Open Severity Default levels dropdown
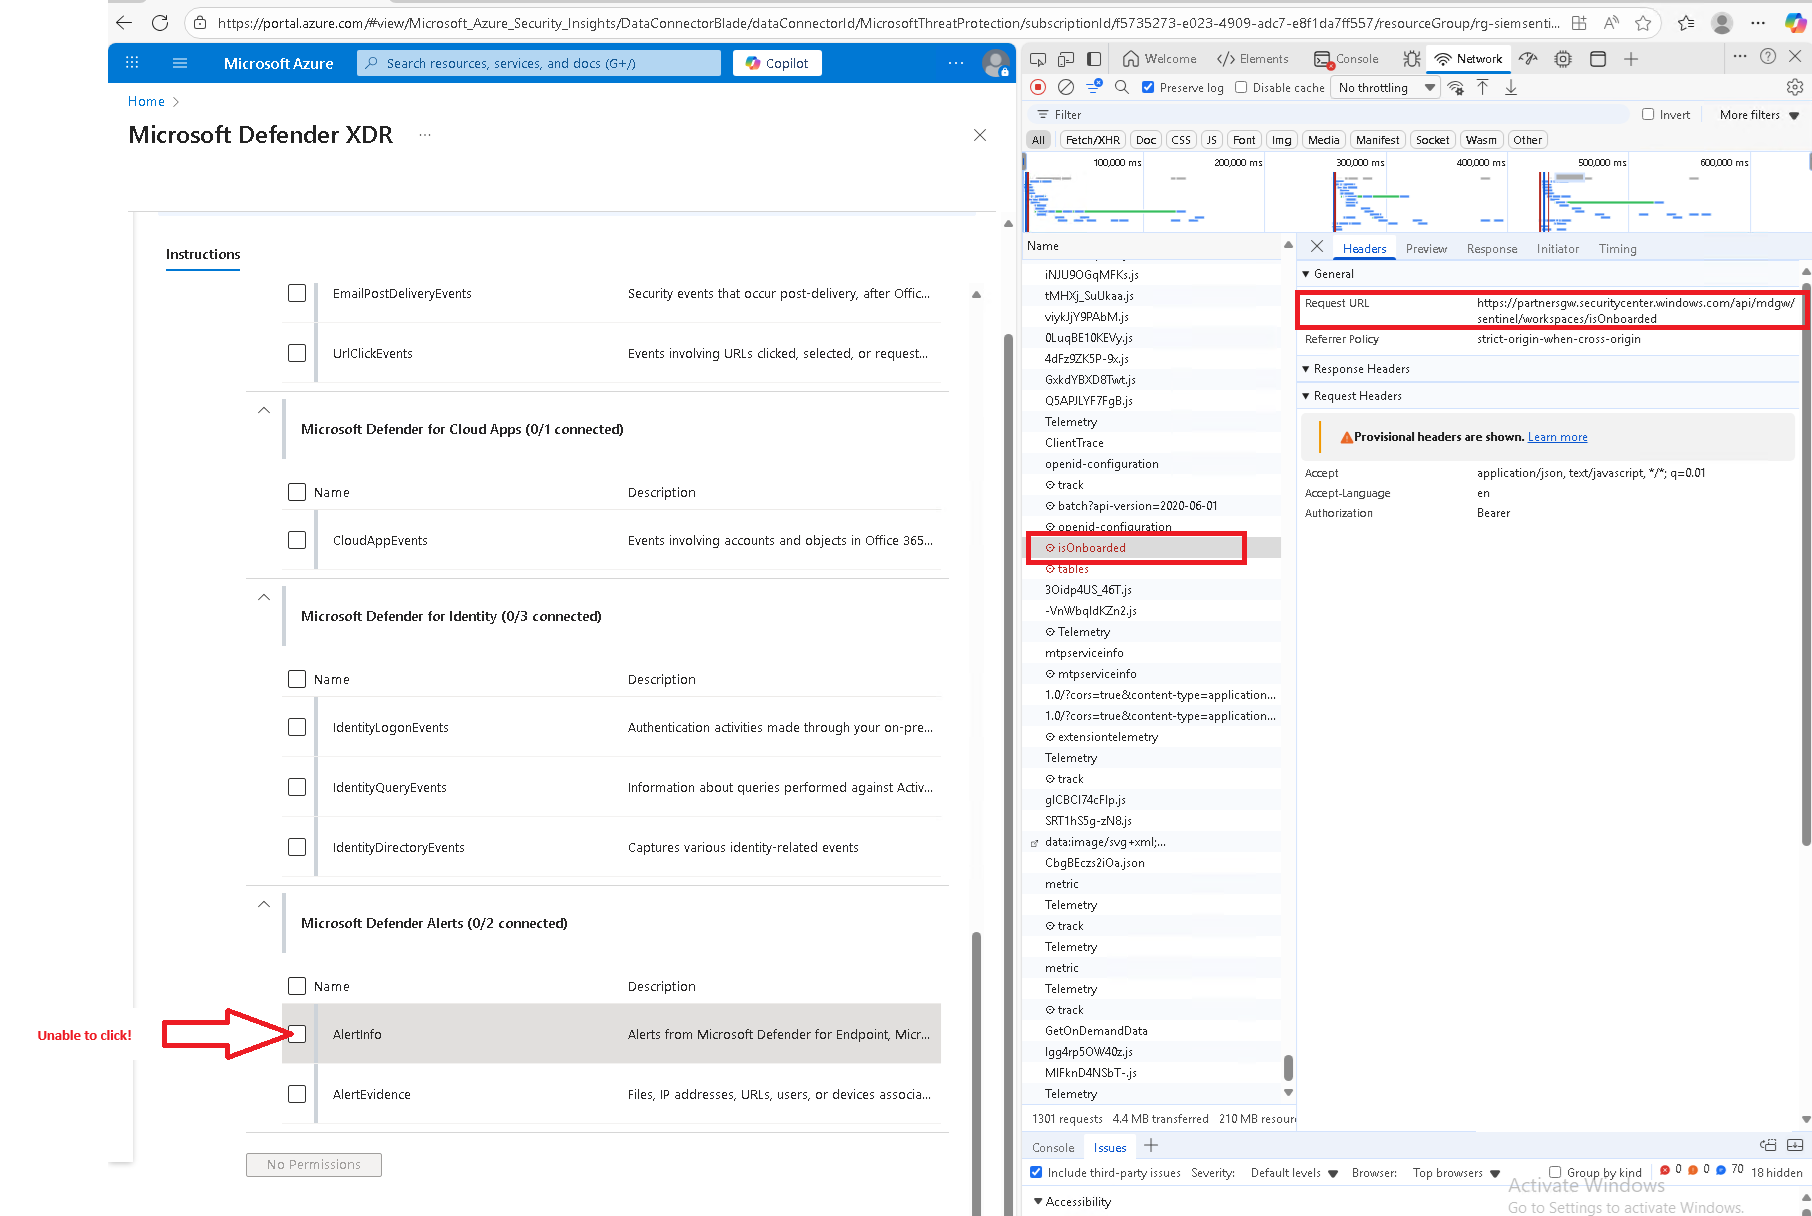This screenshot has width=1812, height=1216. coord(1294,1173)
